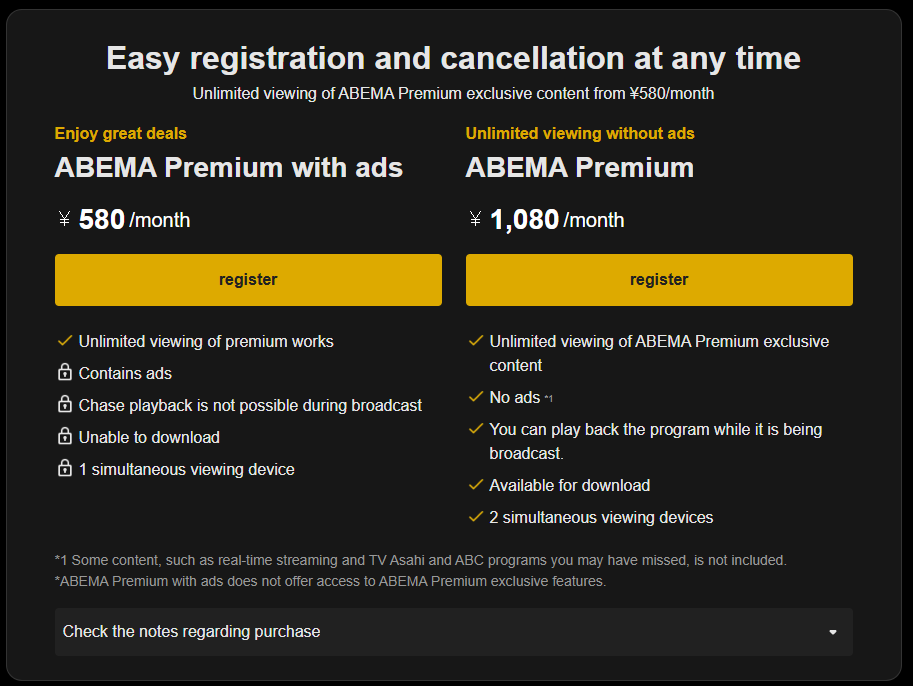Image resolution: width=913 pixels, height=686 pixels.
Task: Click the checkmark icon next to No ads
Action: tap(476, 397)
